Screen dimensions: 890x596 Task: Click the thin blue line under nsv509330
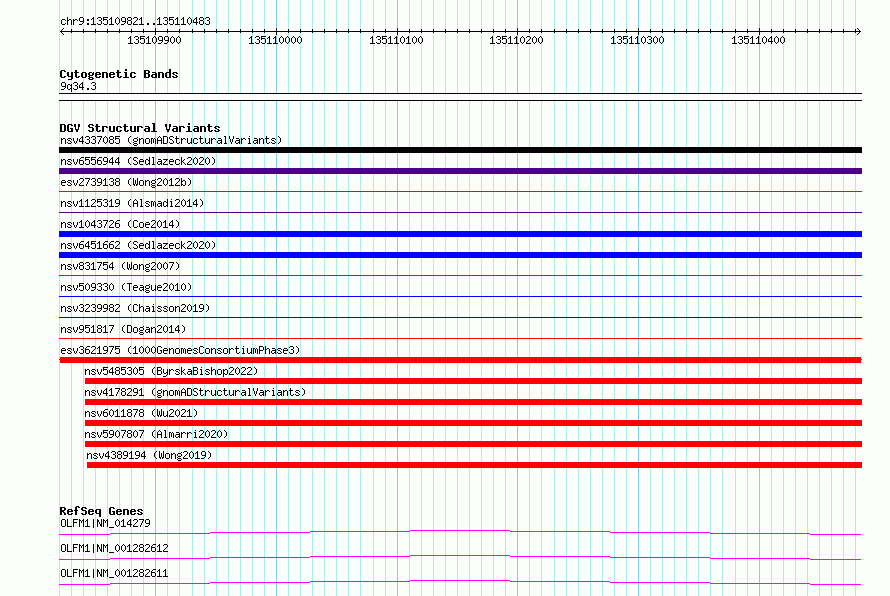click(460, 297)
